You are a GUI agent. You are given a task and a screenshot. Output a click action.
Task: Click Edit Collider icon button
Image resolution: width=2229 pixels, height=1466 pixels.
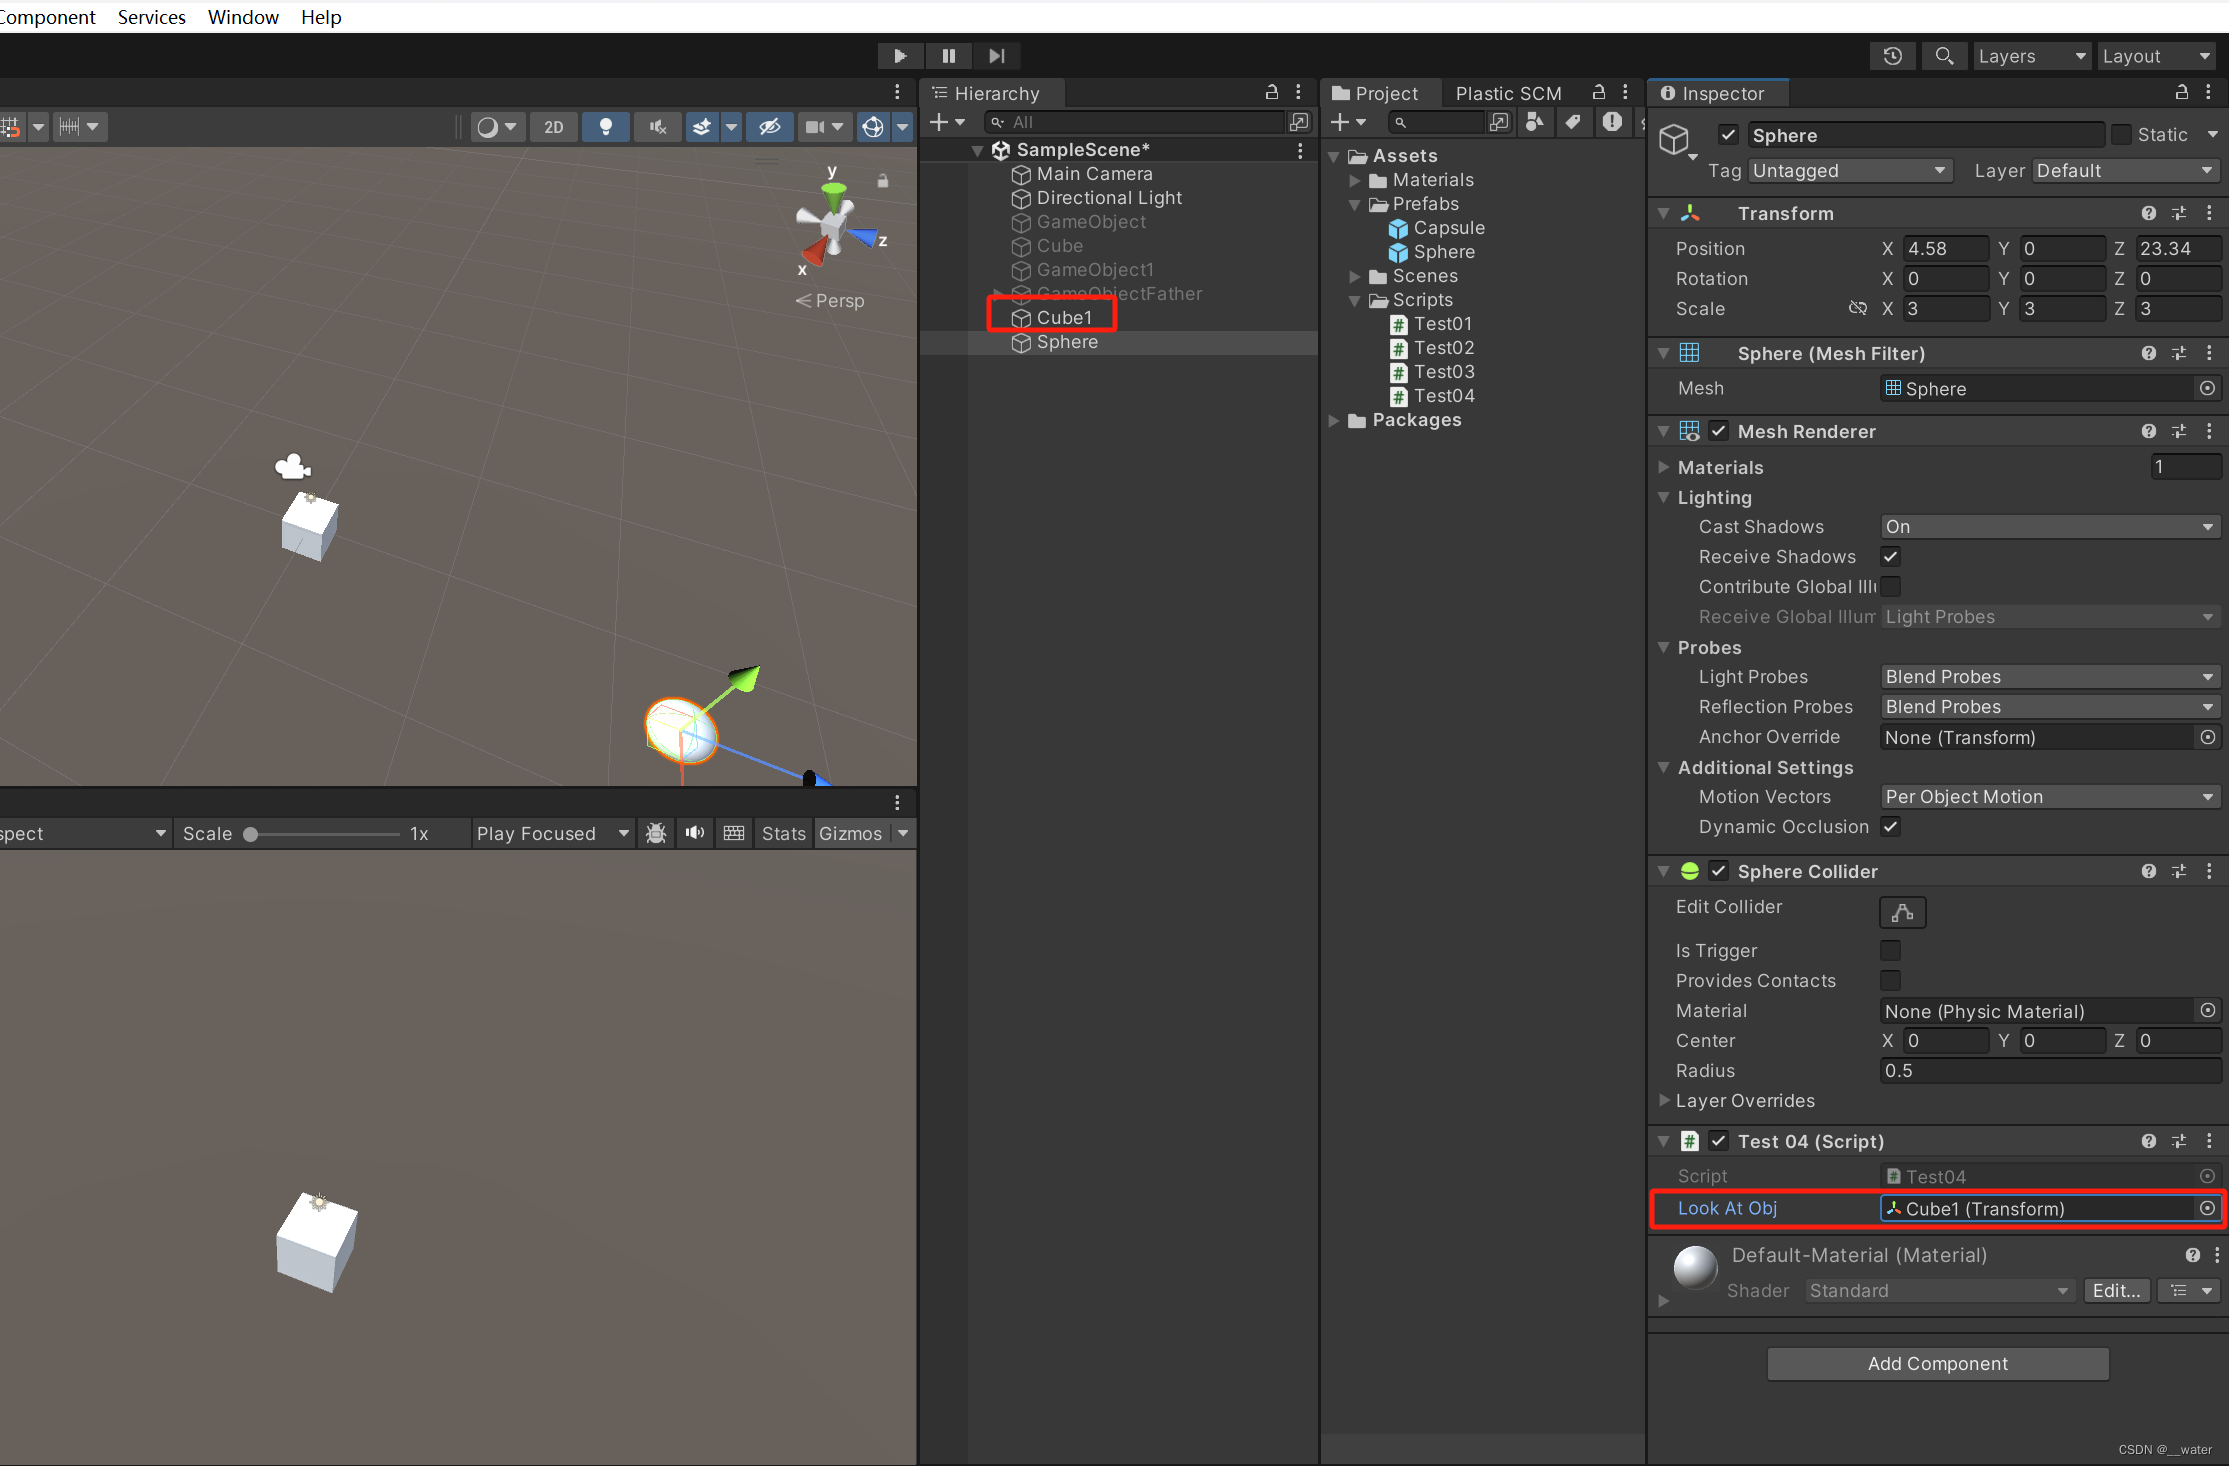pos(1902,911)
